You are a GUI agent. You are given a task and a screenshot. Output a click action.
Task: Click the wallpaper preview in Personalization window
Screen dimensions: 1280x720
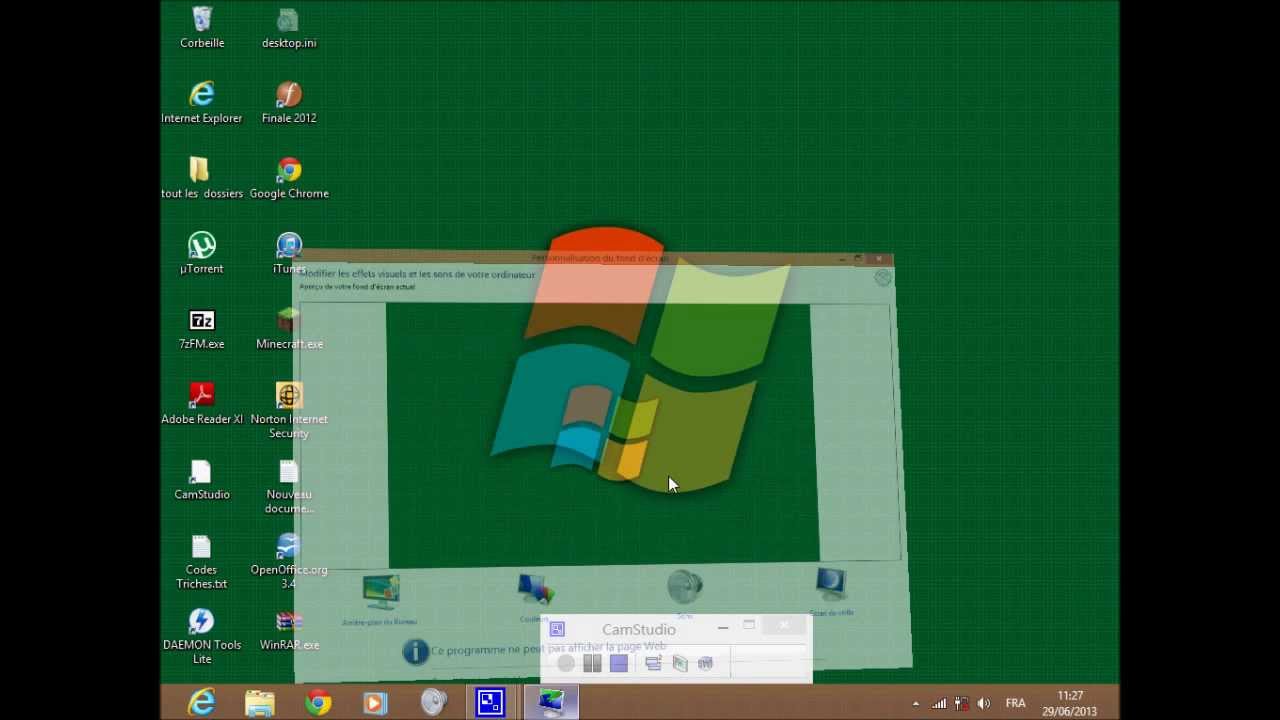pyautogui.click(x=602, y=434)
